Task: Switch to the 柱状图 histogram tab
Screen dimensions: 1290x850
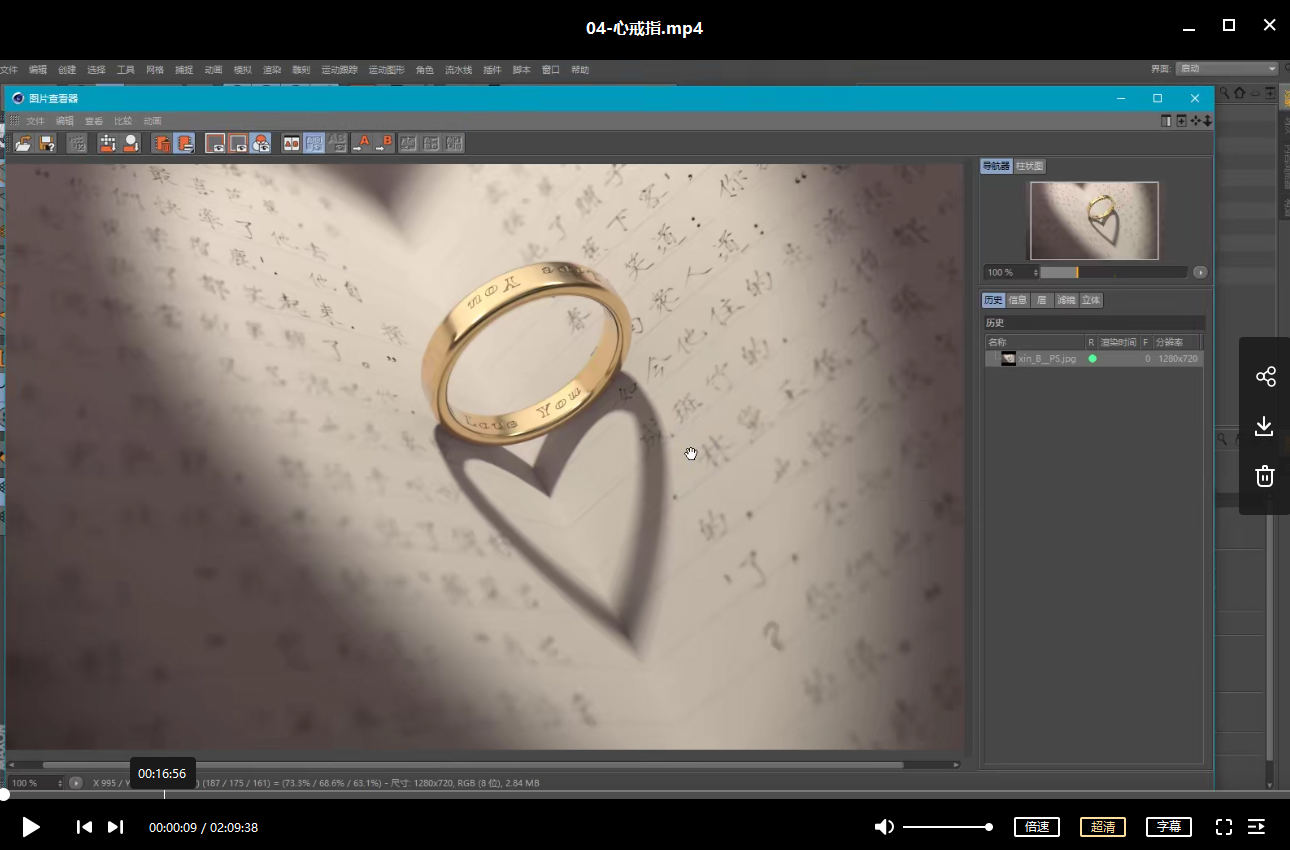Action: point(1030,166)
